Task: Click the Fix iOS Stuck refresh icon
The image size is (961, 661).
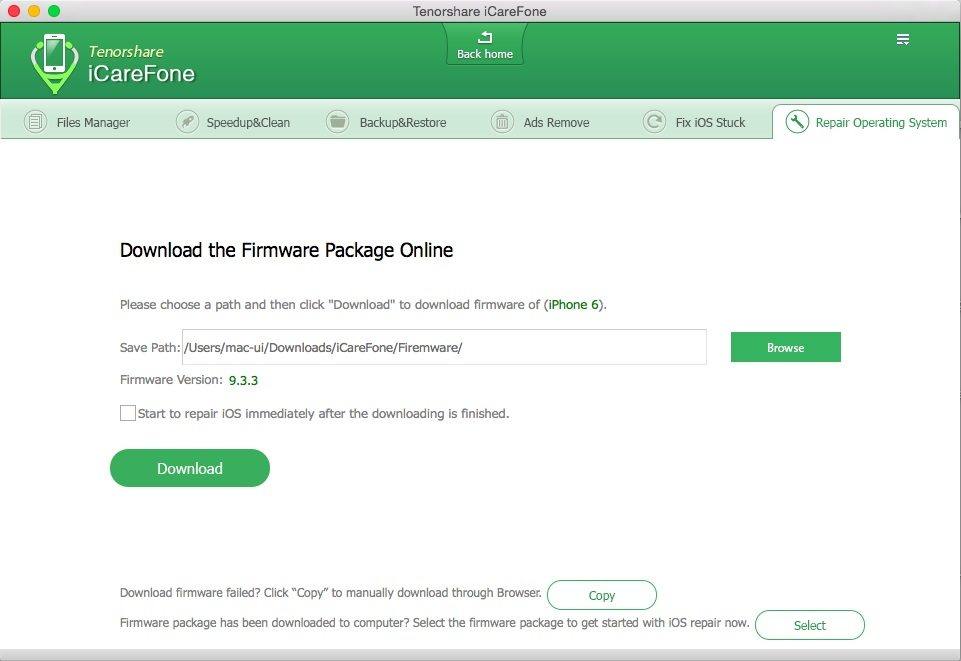Action: [654, 121]
